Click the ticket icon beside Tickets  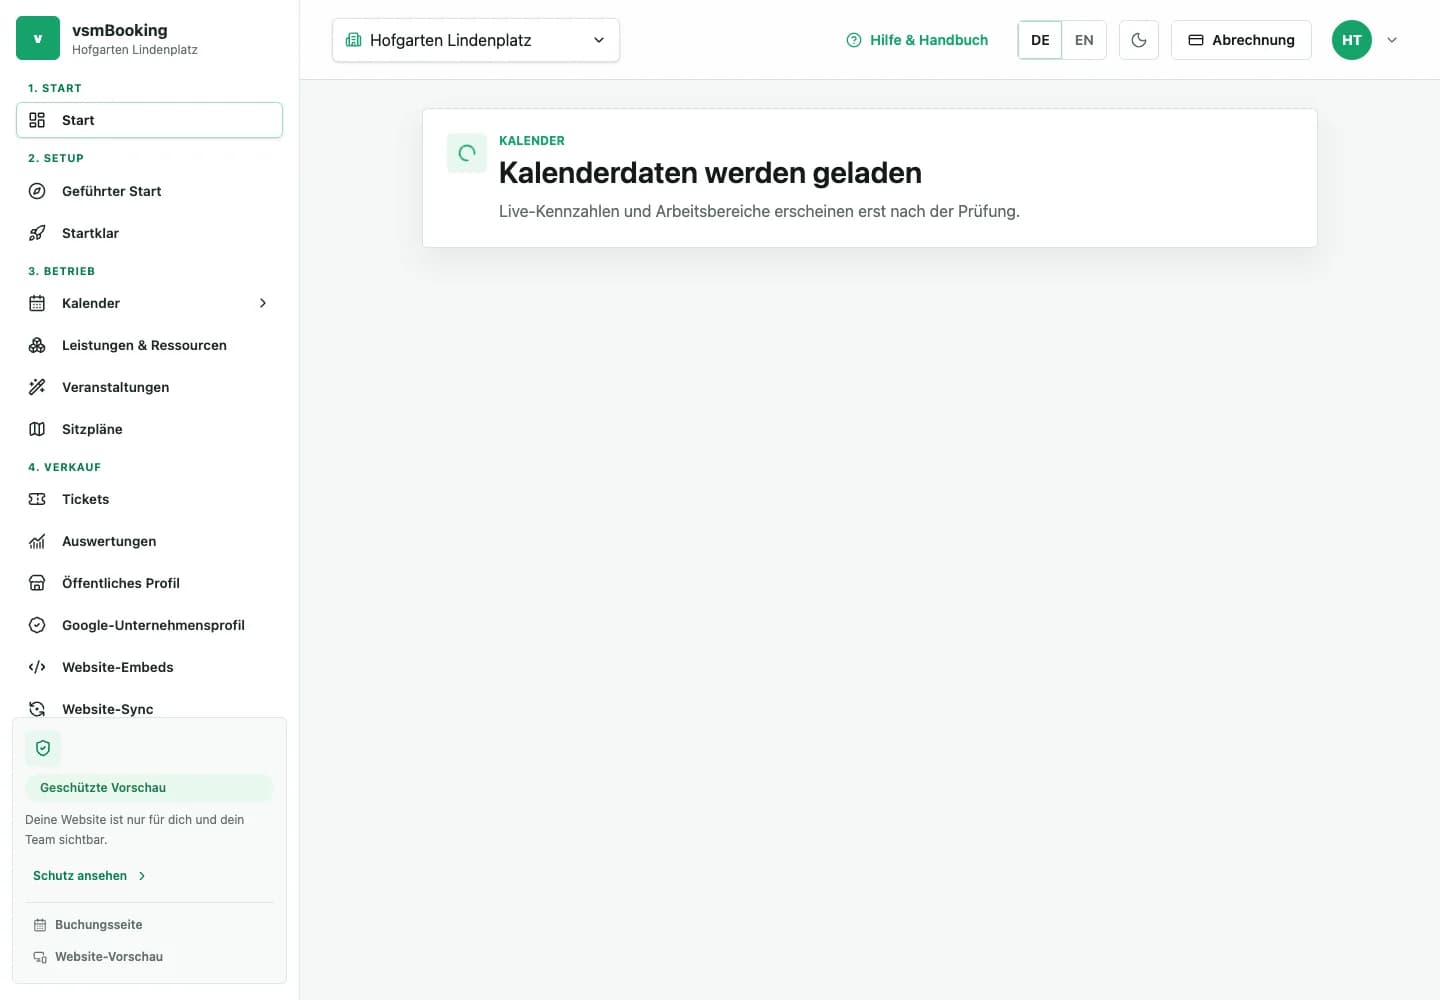point(37,499)
